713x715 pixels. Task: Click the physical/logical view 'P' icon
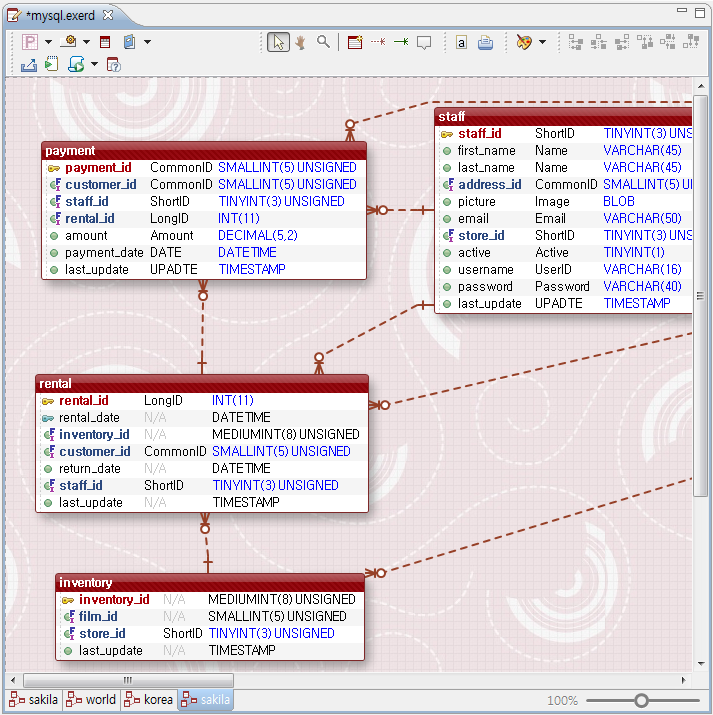coord(30,42)
